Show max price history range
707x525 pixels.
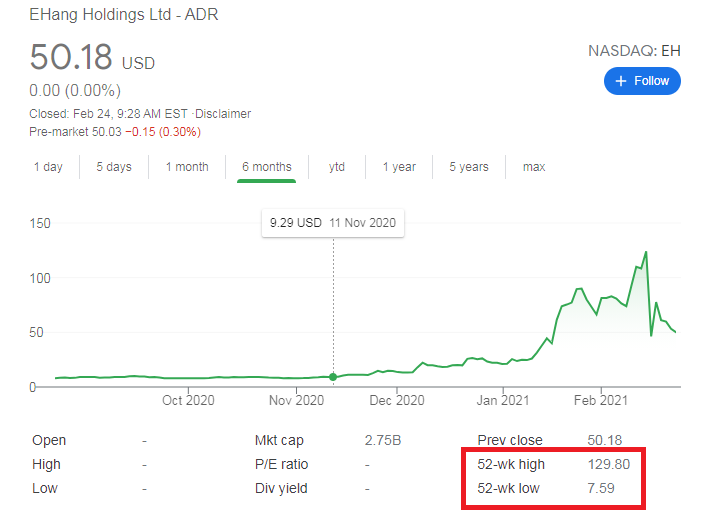pos(534,167)
